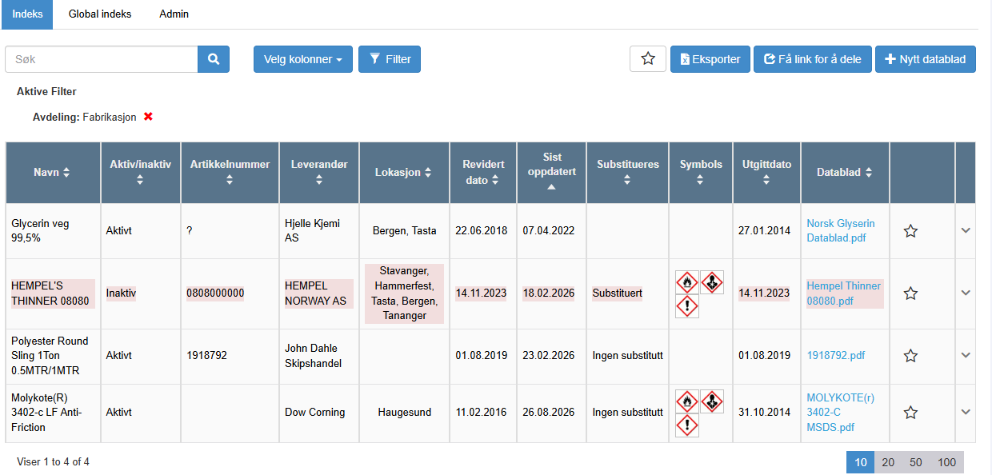992x475 pixels.
Task: Open the Admin tab
Action: [174, 14]
